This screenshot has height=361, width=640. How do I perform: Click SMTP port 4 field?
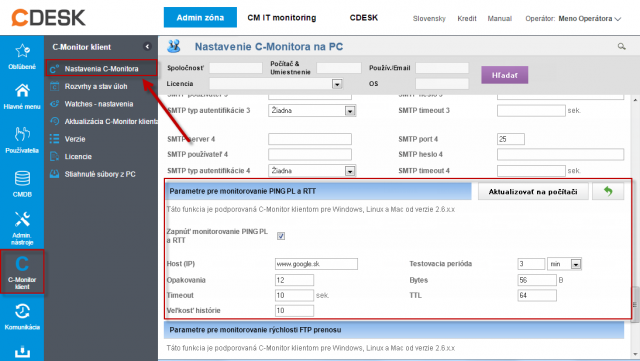pyautogui.click(x=511, y=139)
